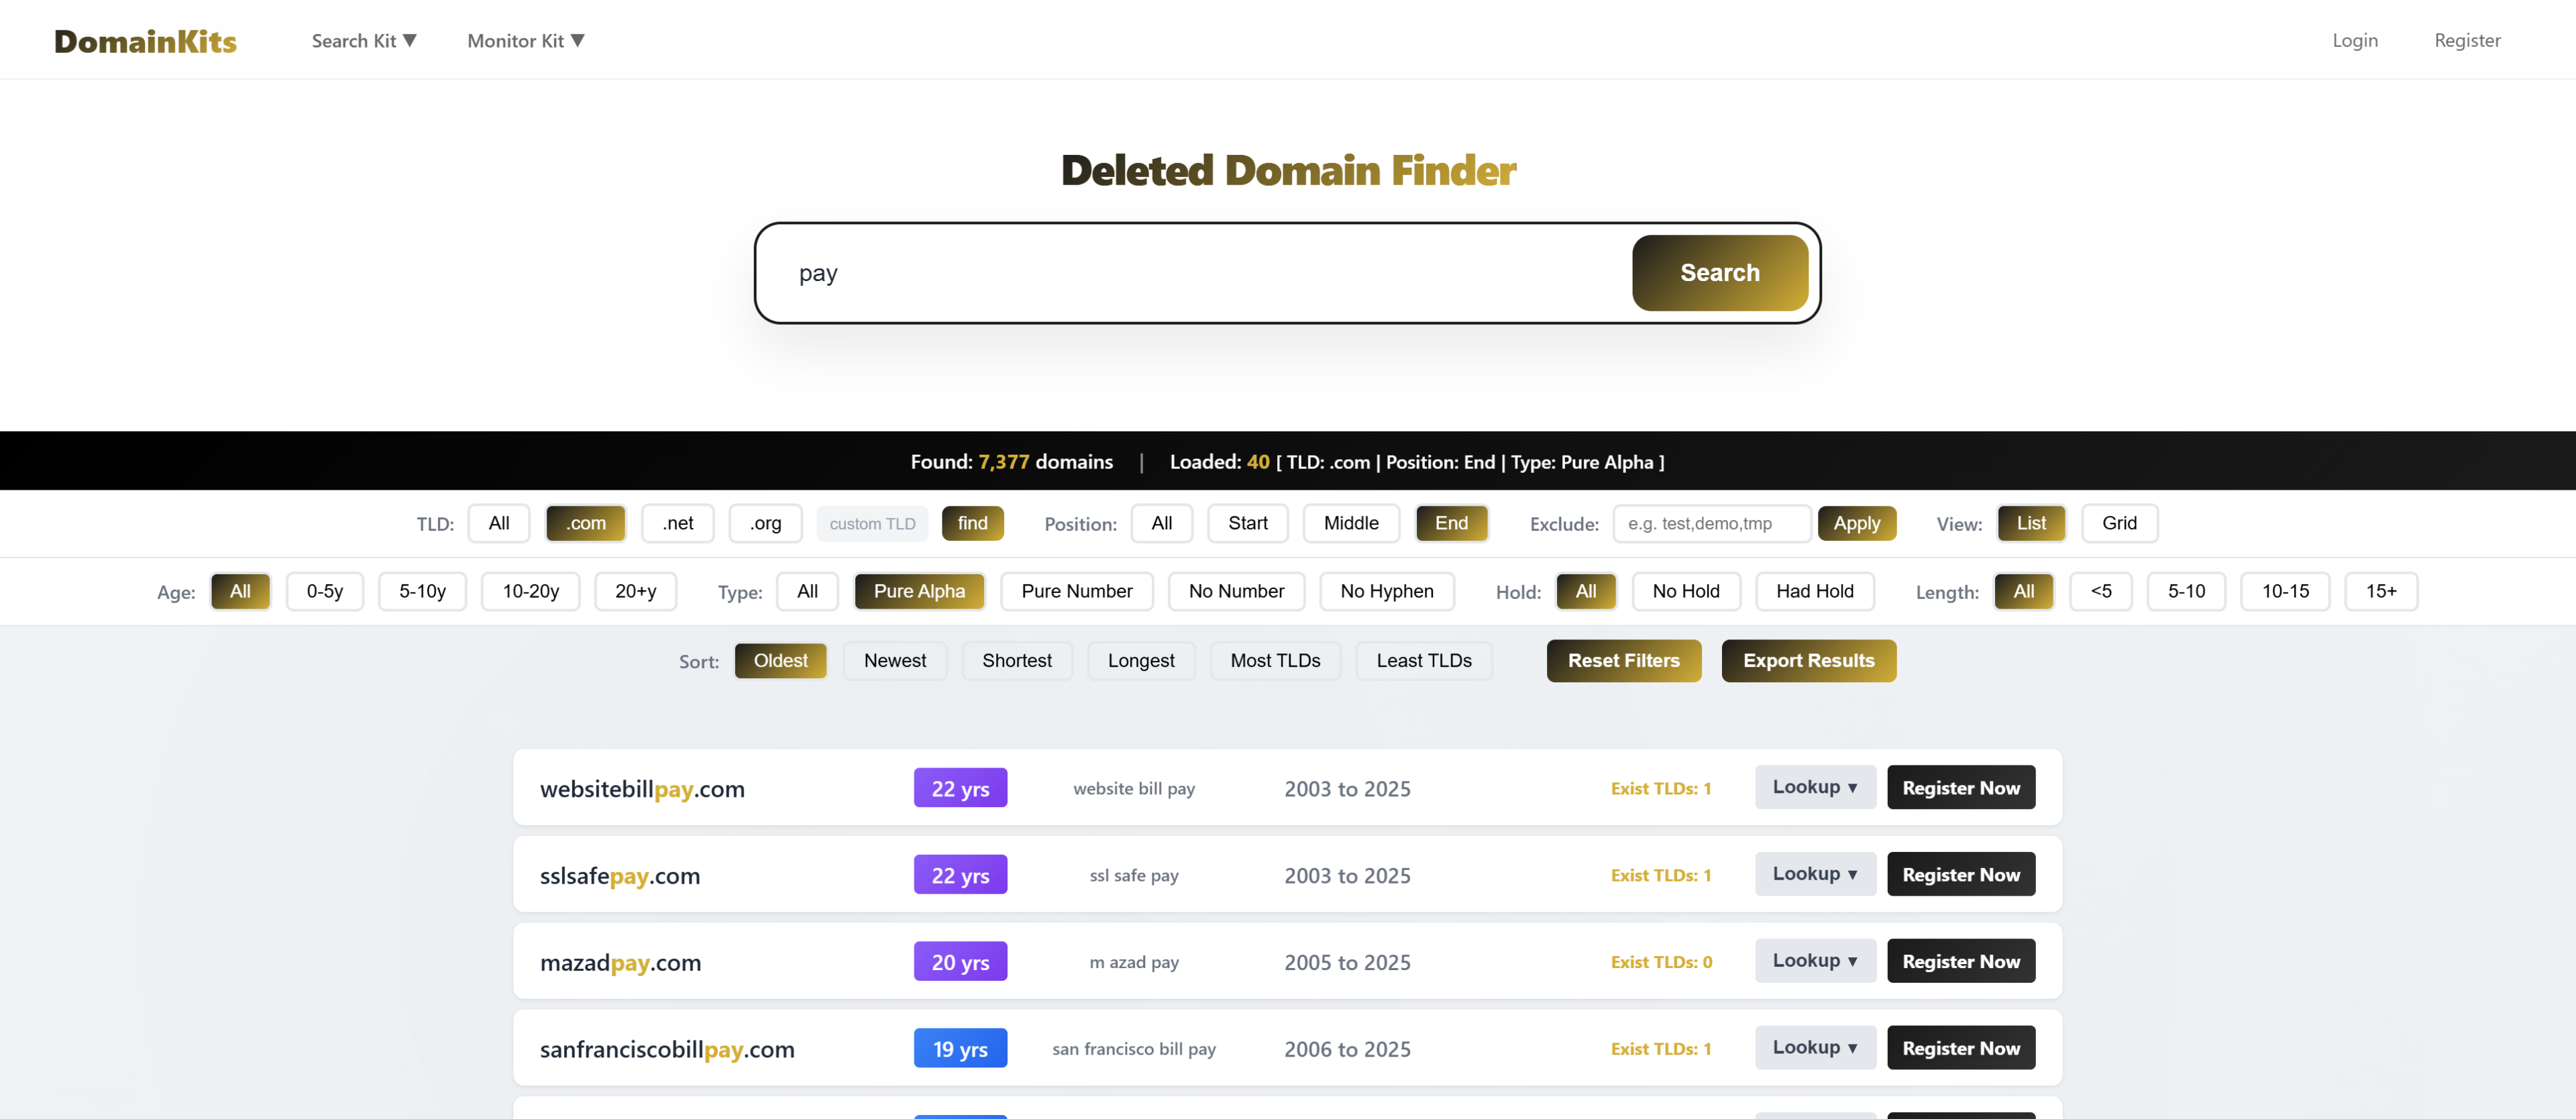Select Pure Number type filter

(x=1077, y=591)
